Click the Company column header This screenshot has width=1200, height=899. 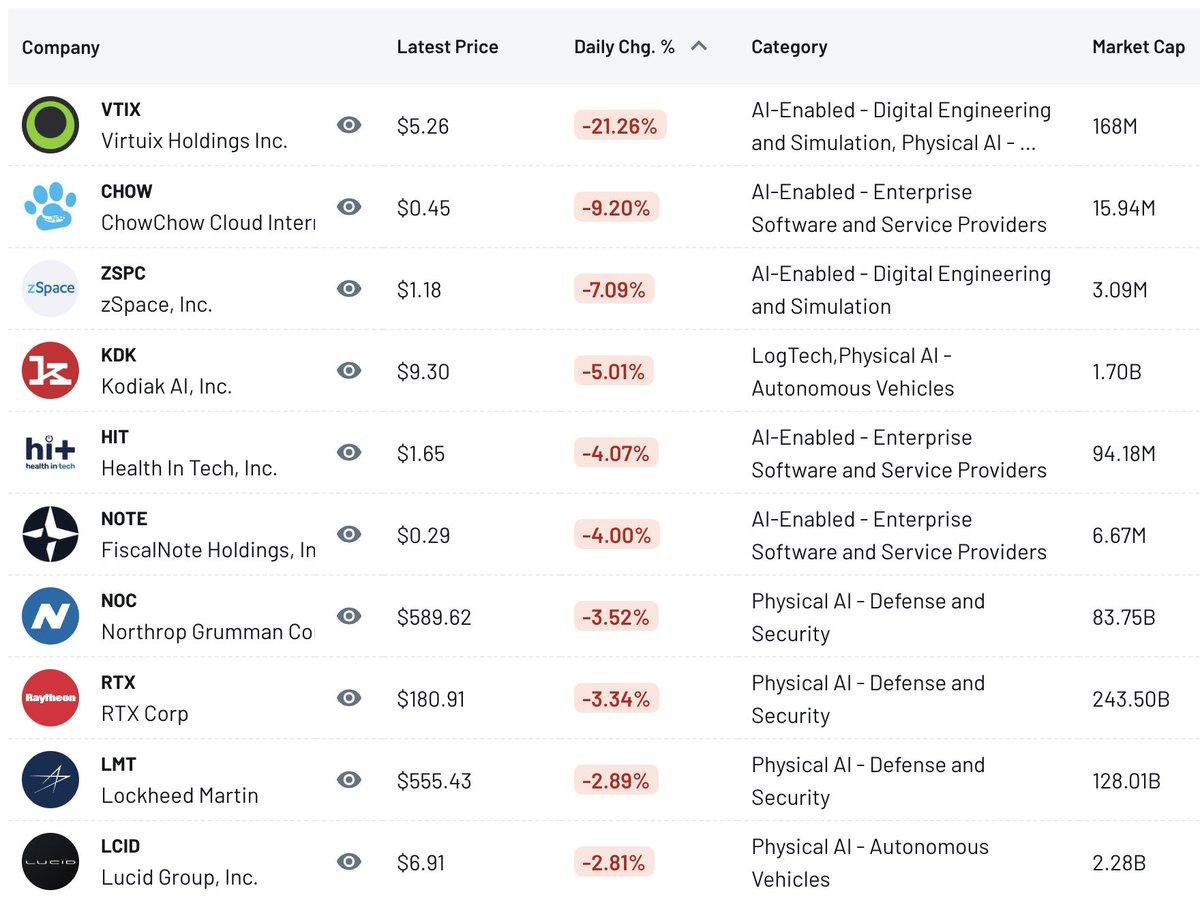point(60,47)
